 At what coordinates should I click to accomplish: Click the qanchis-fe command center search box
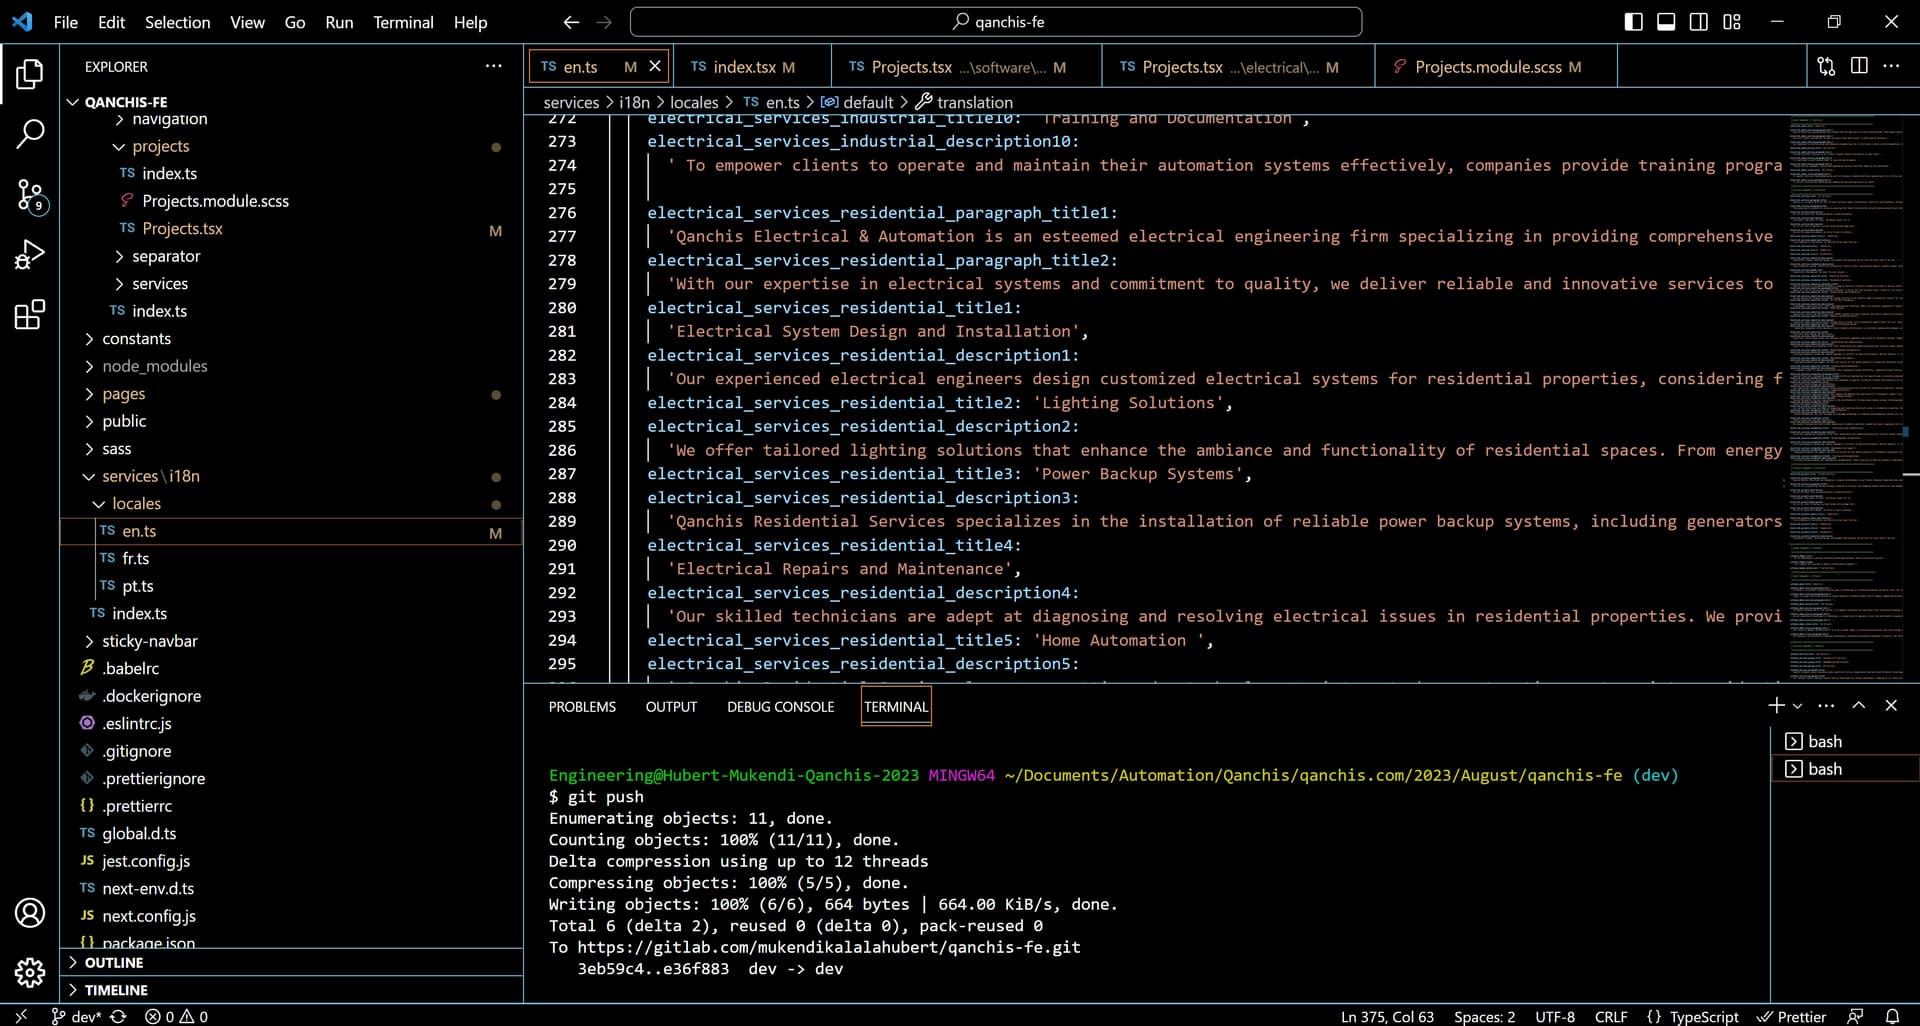[996, 22]
